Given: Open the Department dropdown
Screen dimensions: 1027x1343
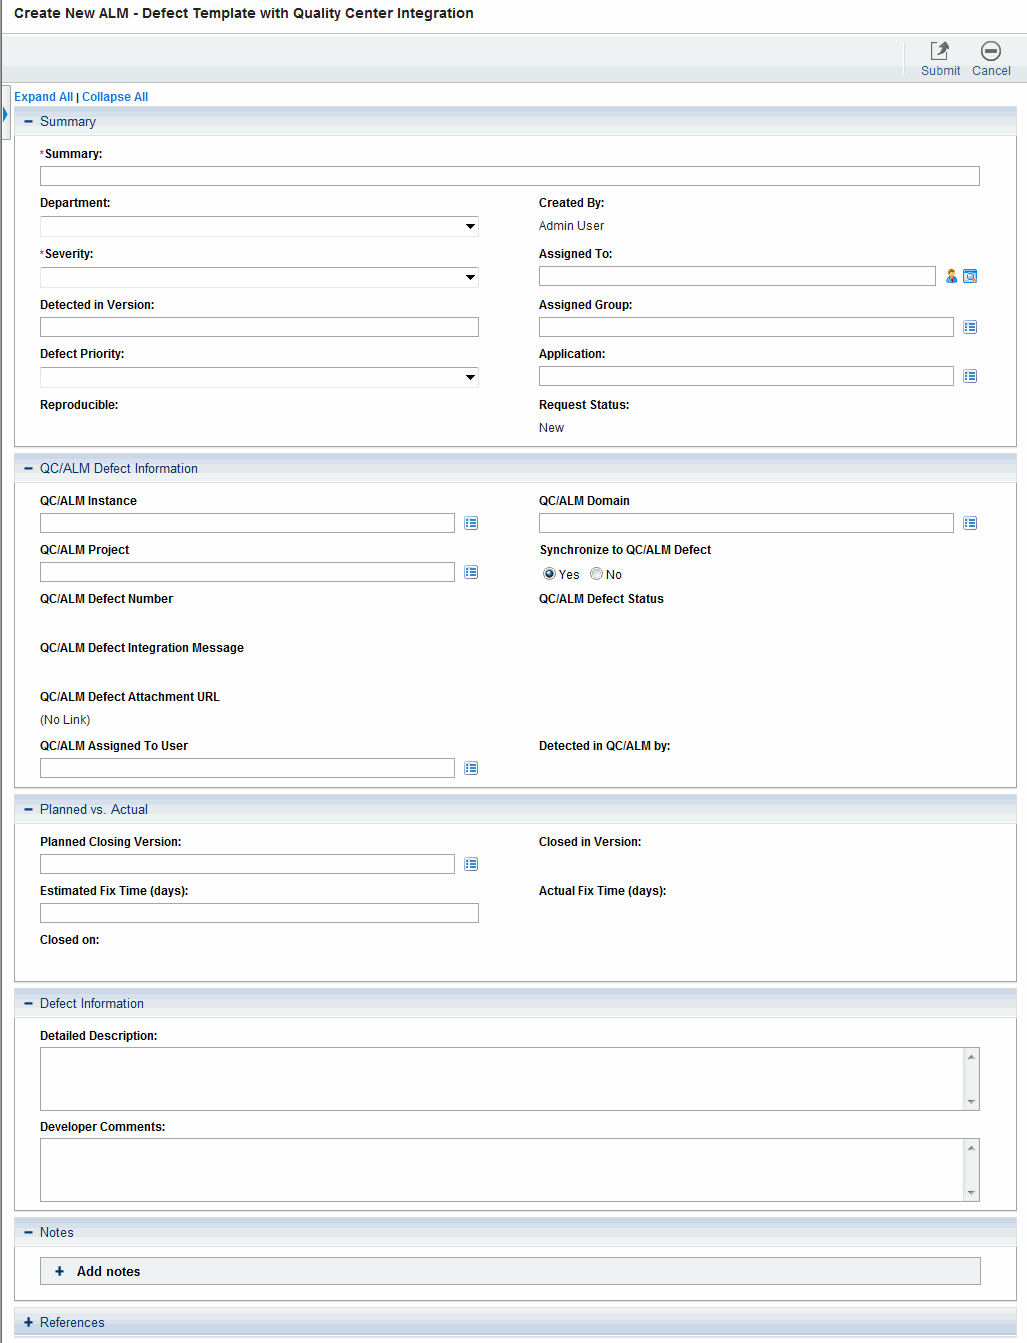Looking at the screenshot, I should [470, 227].
